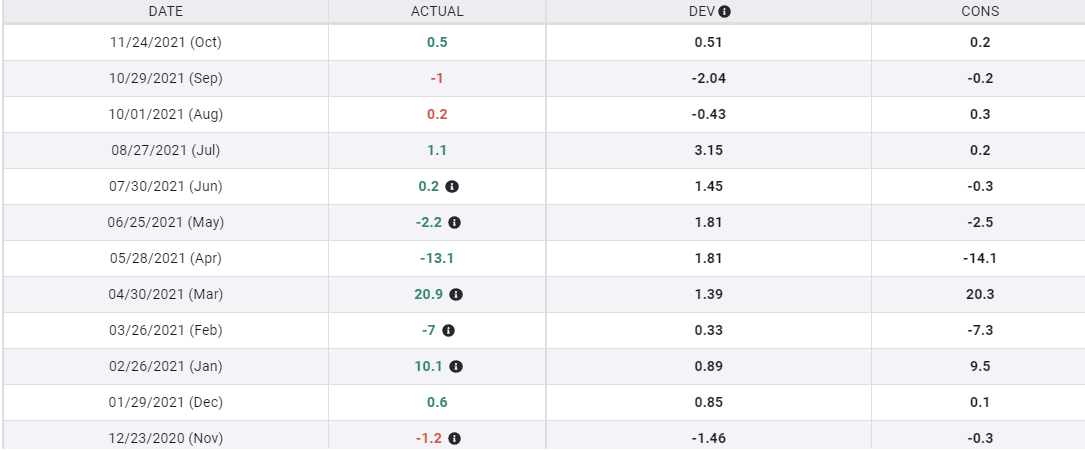The width and height of the screenshot is (1085, 450).
Task: Select the 1.1 actual value for July
Action: pyautogui.click(x=437, y=150)
